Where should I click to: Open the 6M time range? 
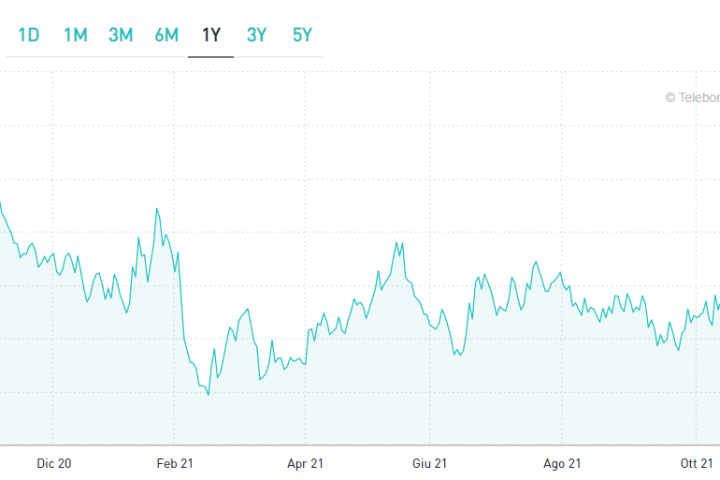click(x=166, y=35)
